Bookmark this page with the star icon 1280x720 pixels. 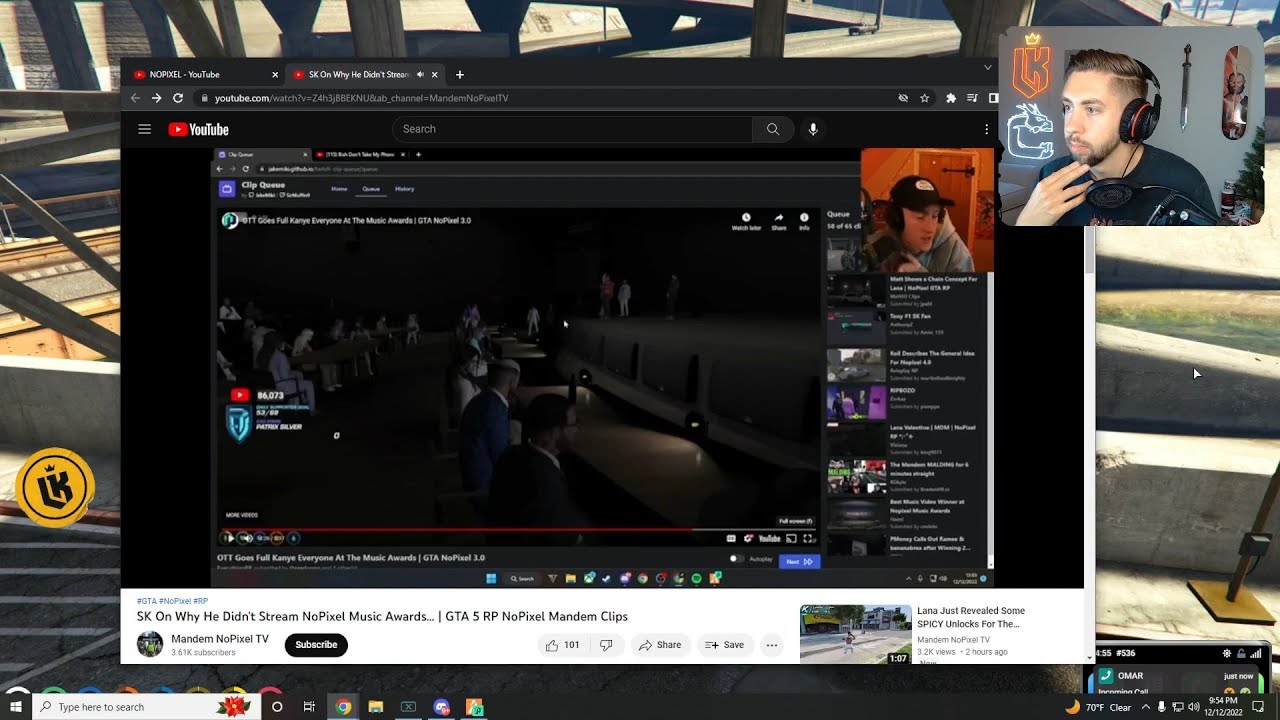pyautogui.click(x=925, y=98)
